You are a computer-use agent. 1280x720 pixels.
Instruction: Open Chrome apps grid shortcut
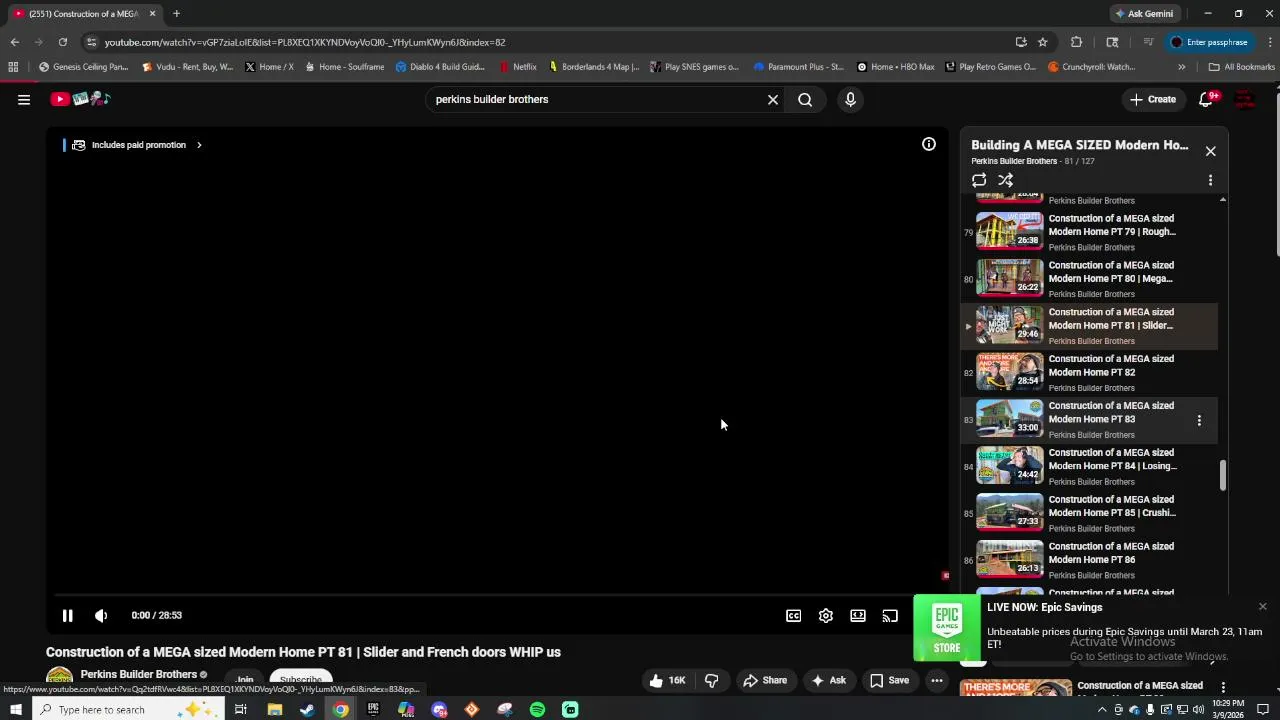13,67
